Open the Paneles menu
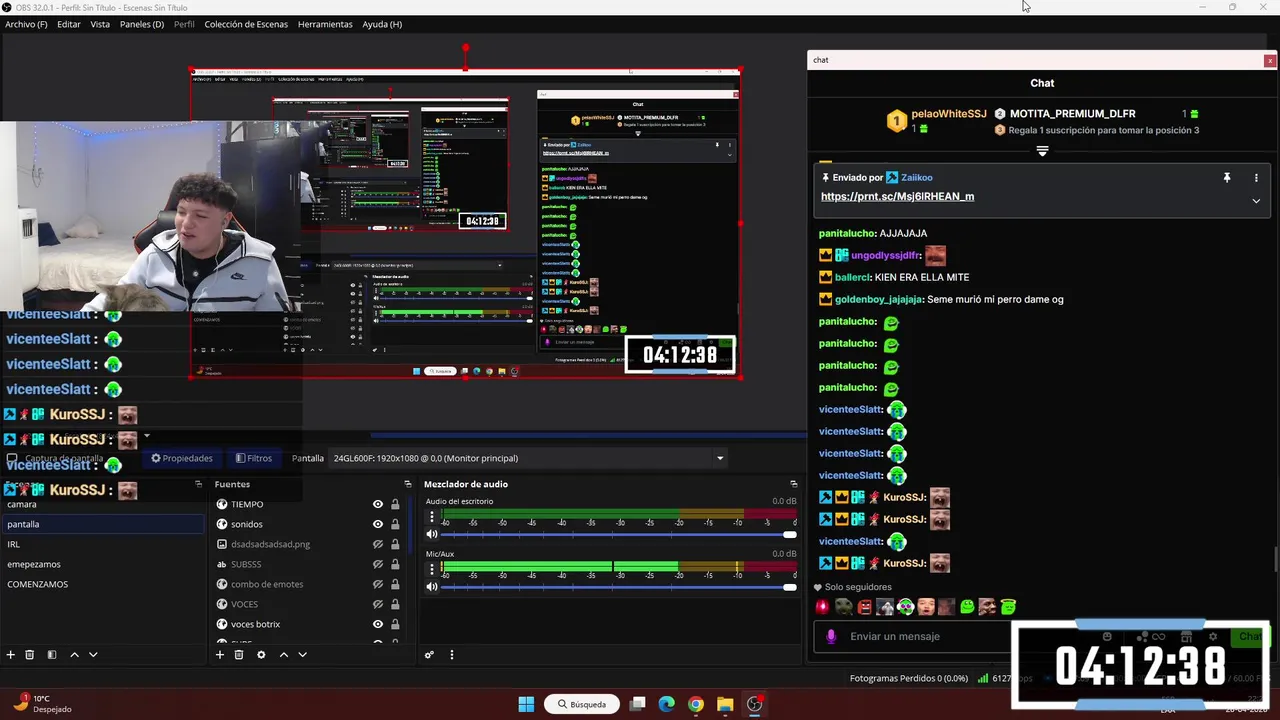The width and height of the screenshot is (1280, 720). click(142, 24)
